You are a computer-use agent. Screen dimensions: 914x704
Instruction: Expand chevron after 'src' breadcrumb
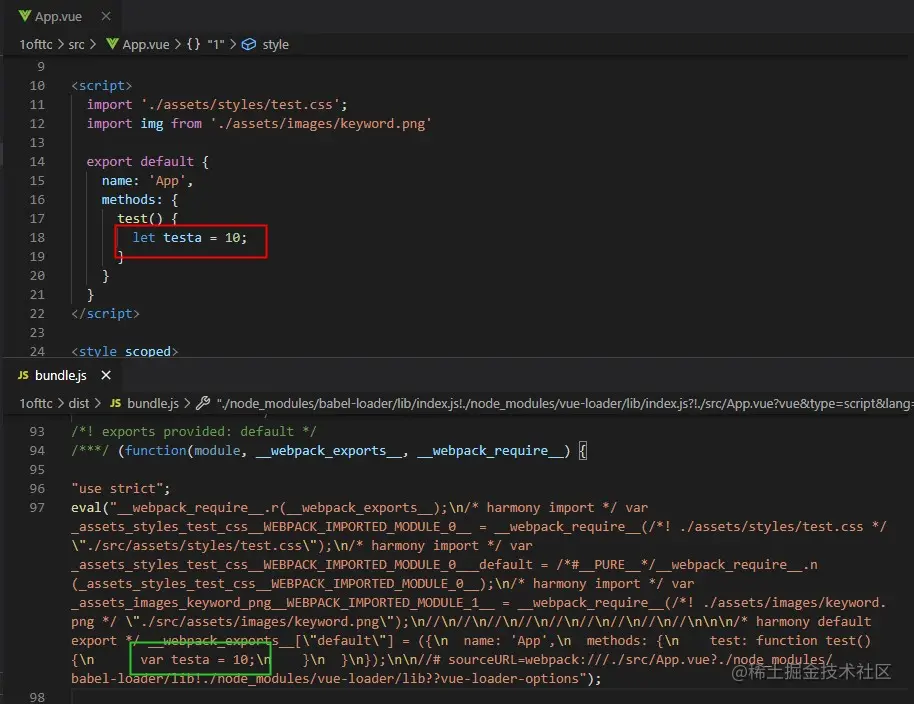click(92, 44)
